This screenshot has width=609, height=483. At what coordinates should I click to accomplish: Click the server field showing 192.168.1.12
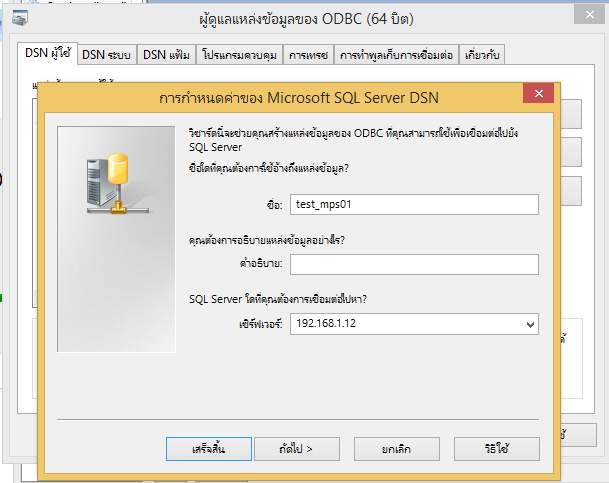click(414, 324)
